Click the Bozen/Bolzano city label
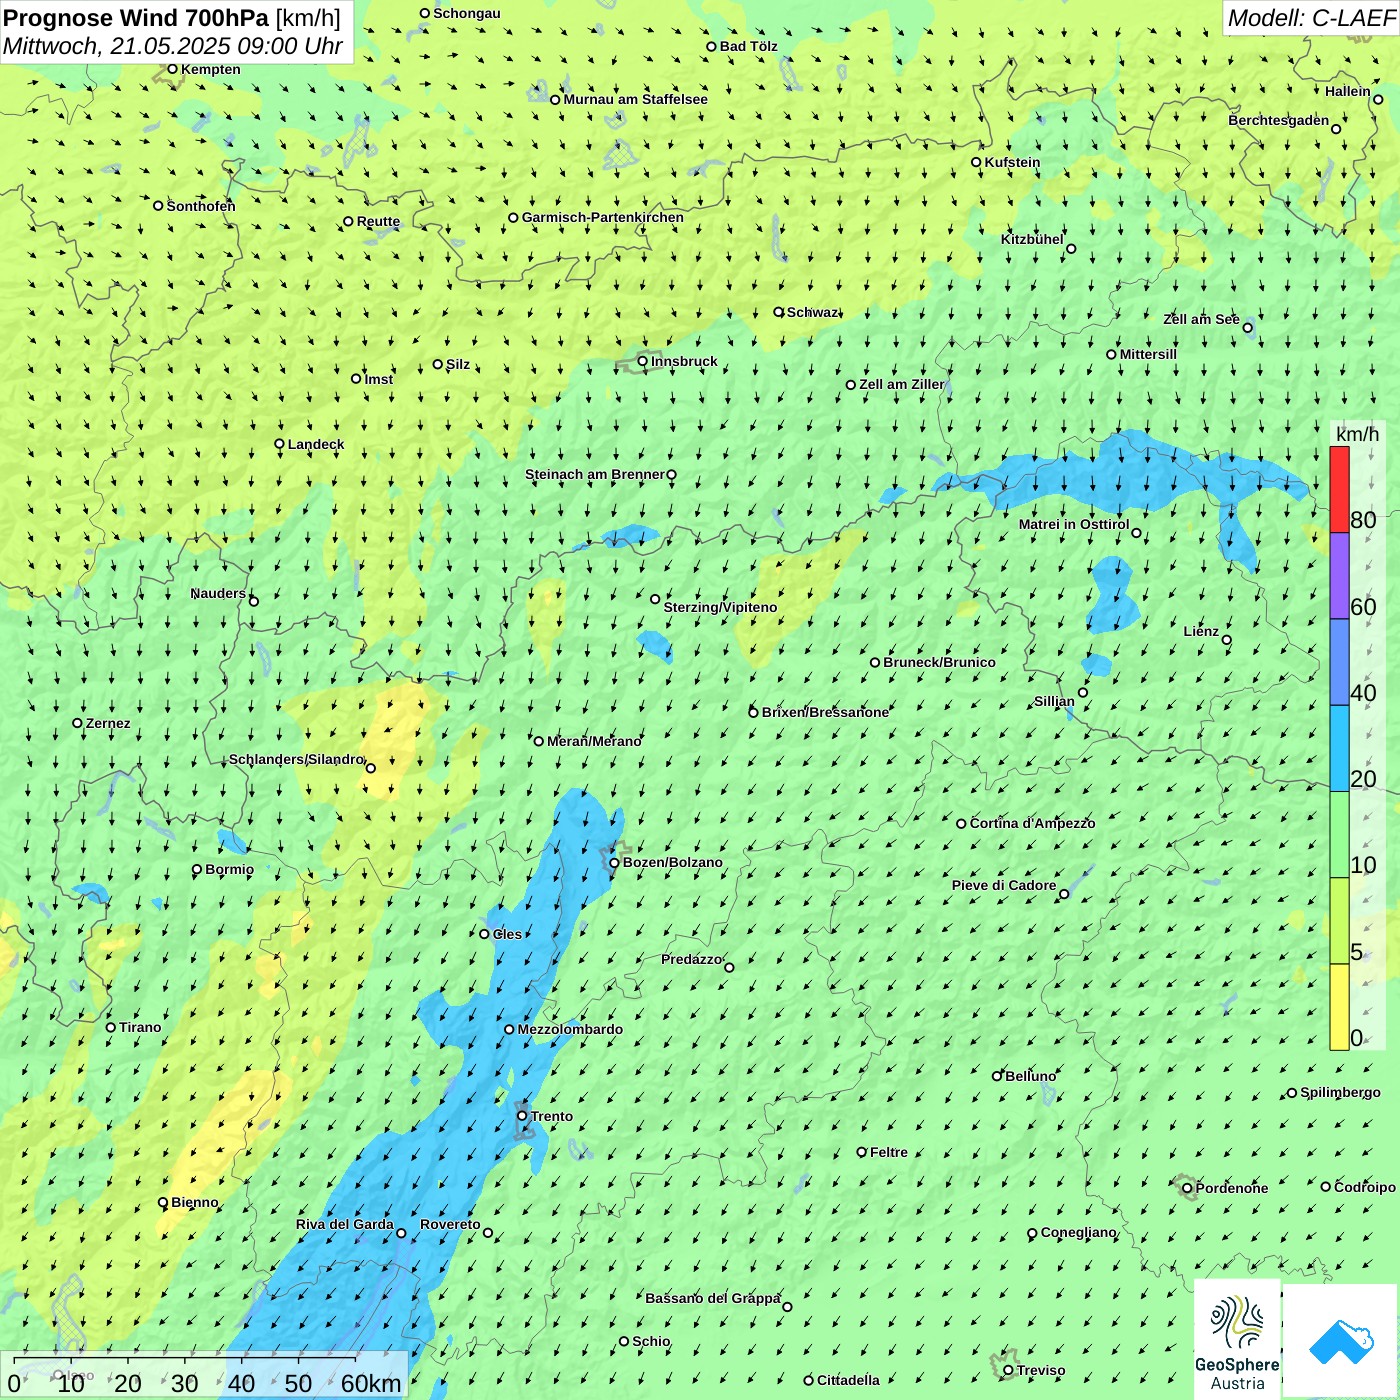This screenshot has height=1400, width=1400. 672,862
